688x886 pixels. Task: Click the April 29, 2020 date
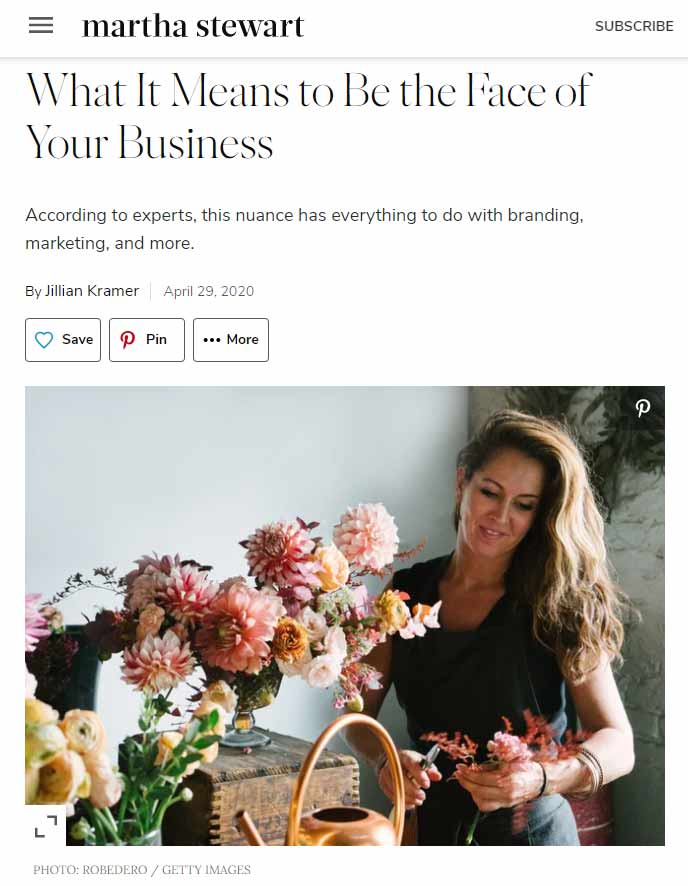click(x=209, y=291)
